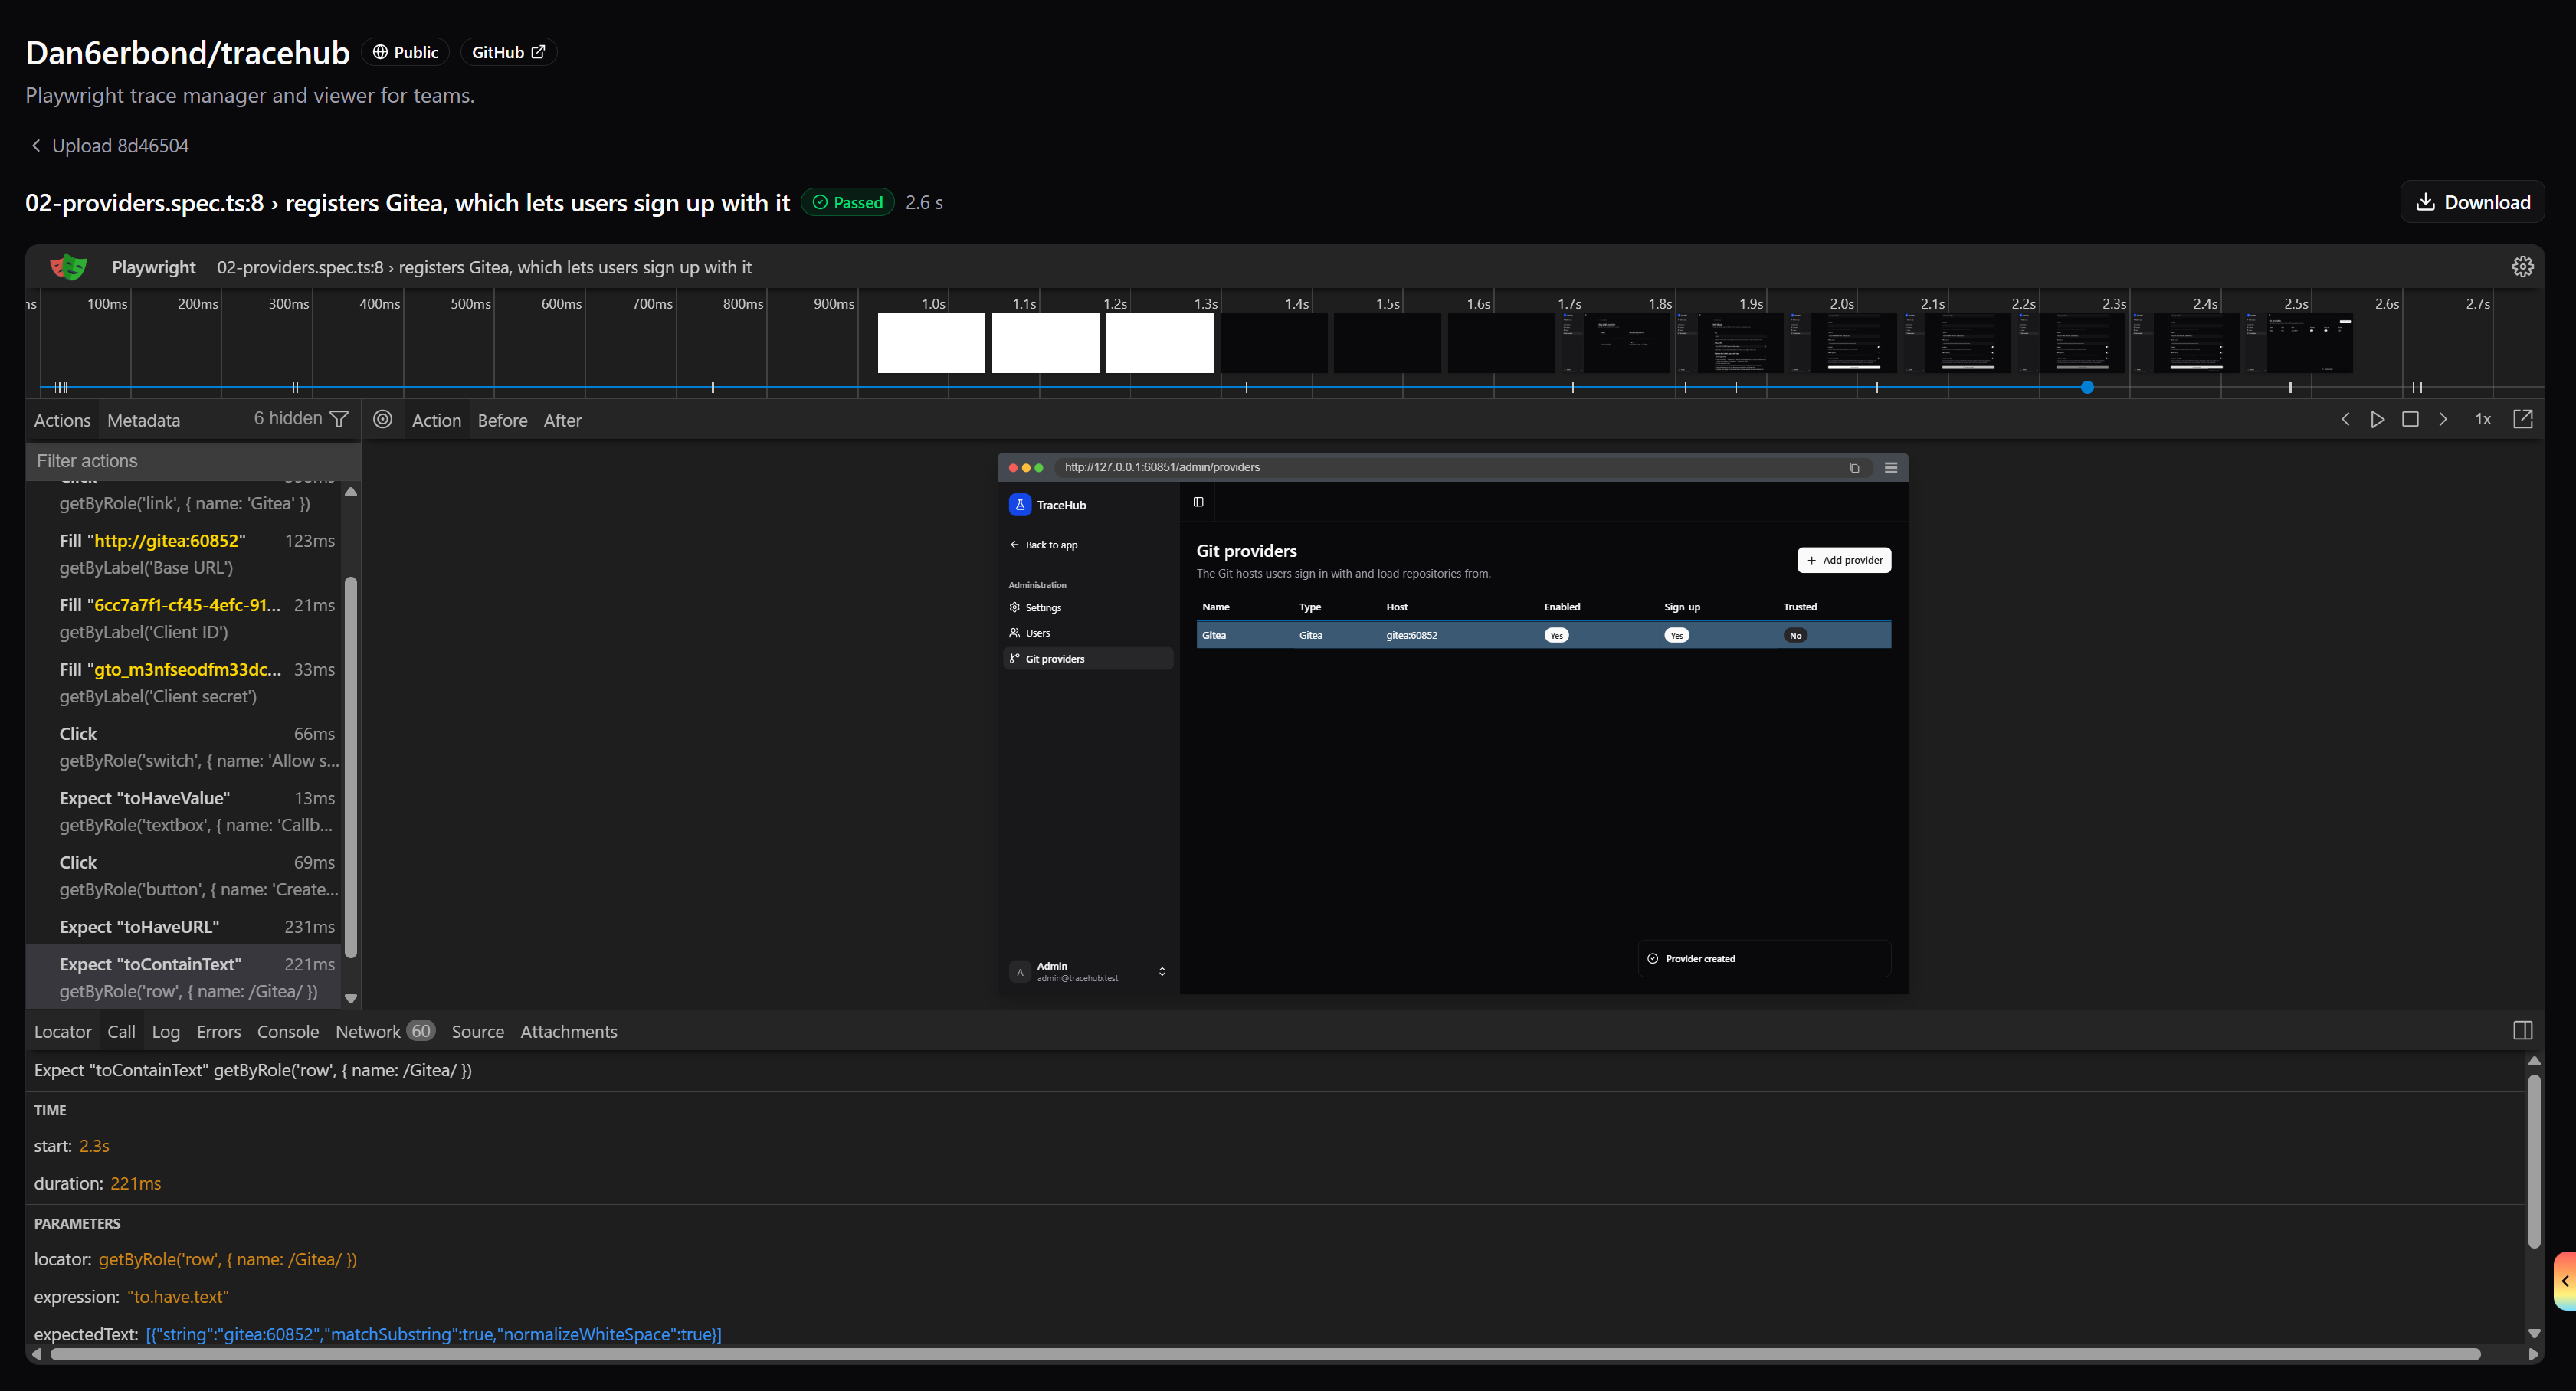Screen dimensions: 2576x1391
Task: Click the Public visibility badge
Action: 405,52
